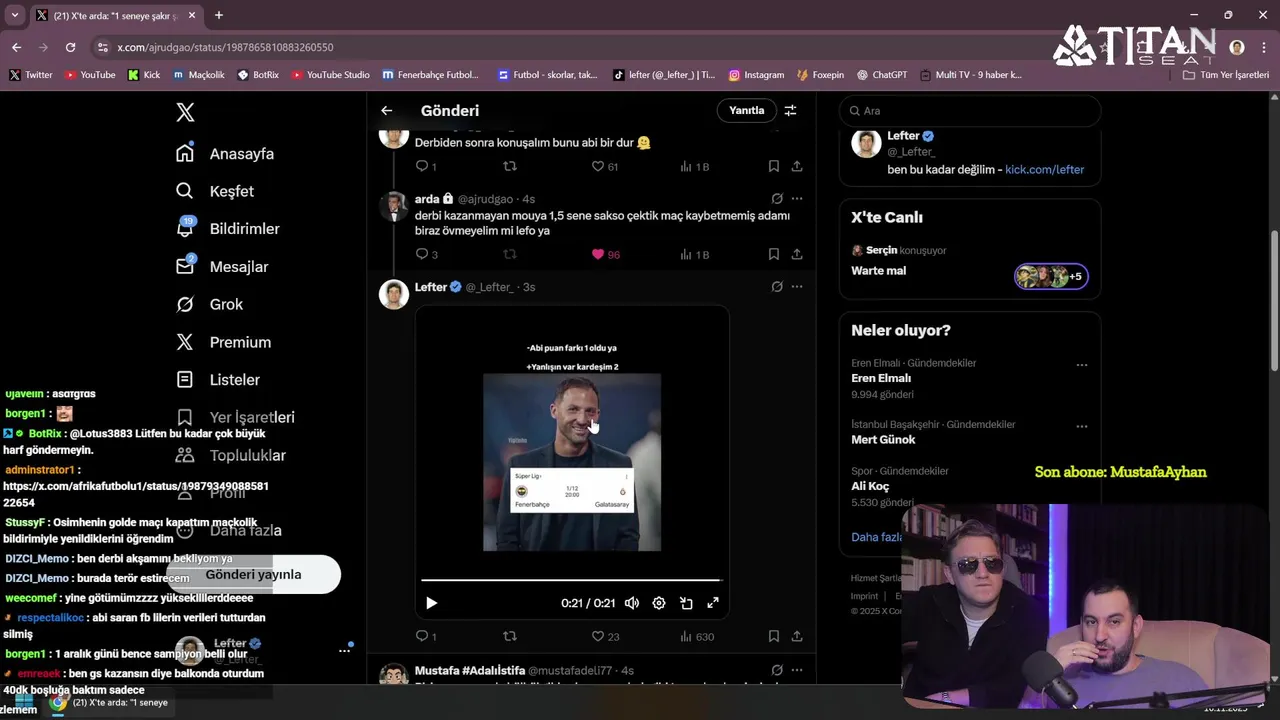
Task: Click the video thumbnail of Tedesco meme
Action: [572, 462]
